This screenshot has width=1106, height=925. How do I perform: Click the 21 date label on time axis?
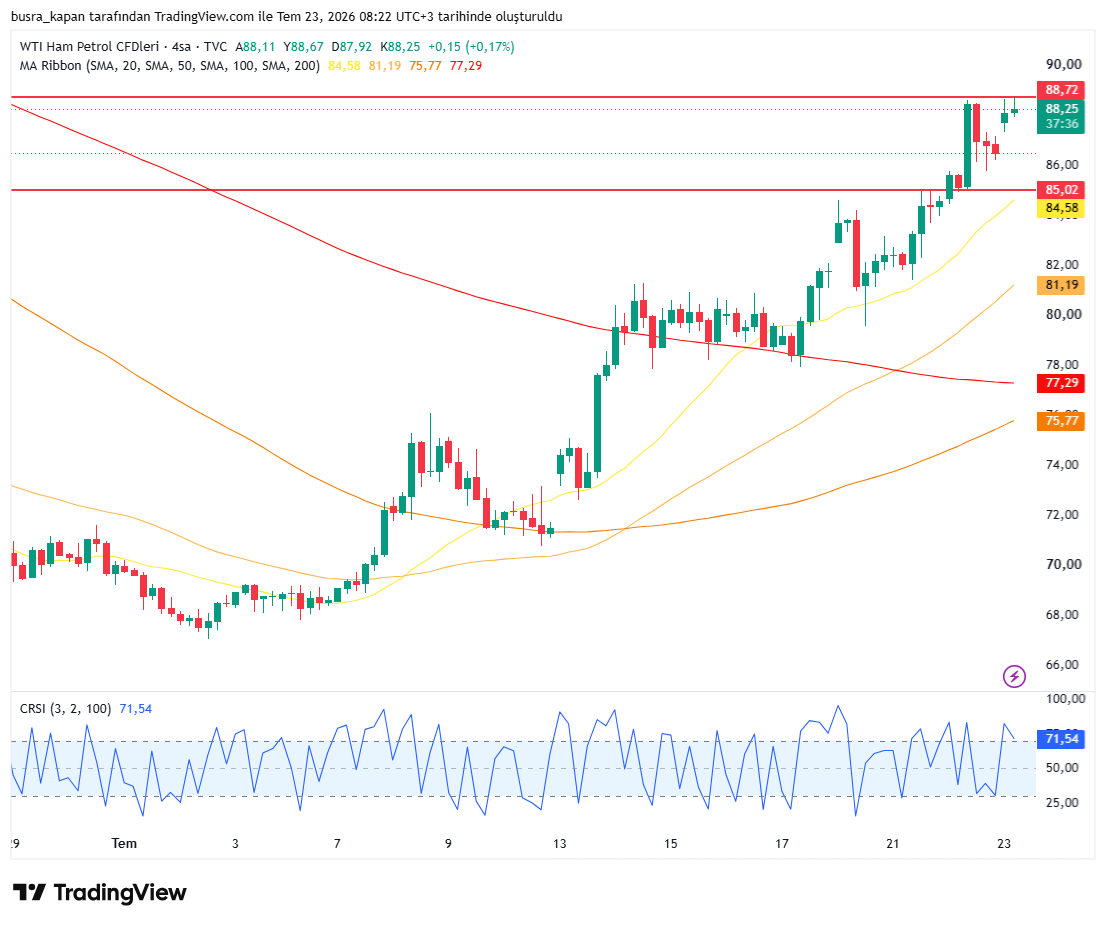pos(893,843)
